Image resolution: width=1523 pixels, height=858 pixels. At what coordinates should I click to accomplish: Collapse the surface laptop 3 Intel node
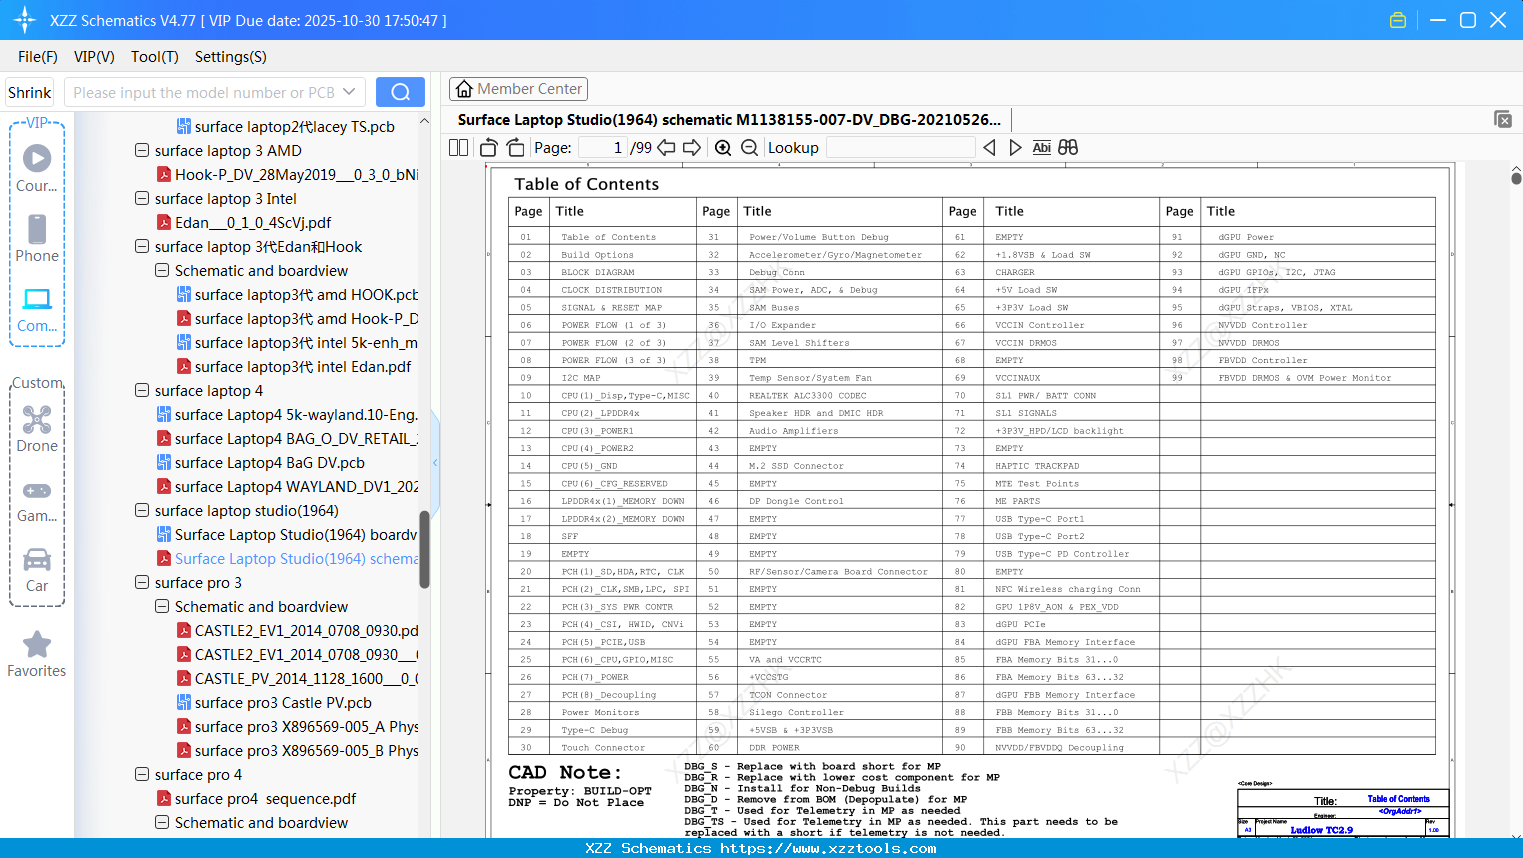(x=142, y=198)
